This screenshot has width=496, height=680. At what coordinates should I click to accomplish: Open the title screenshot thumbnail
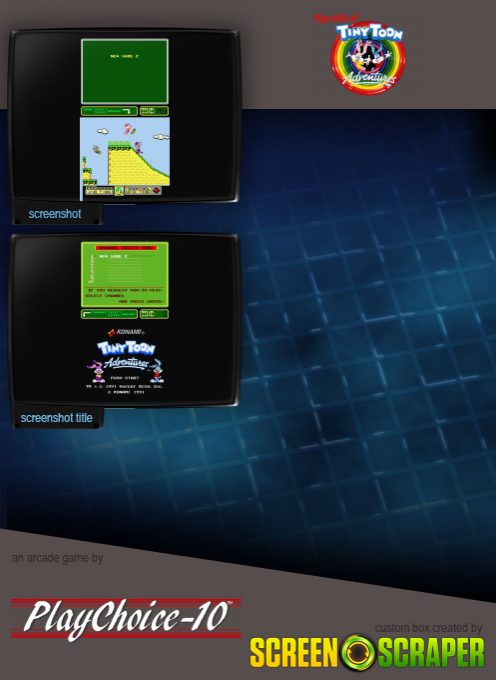coord(125,320)
